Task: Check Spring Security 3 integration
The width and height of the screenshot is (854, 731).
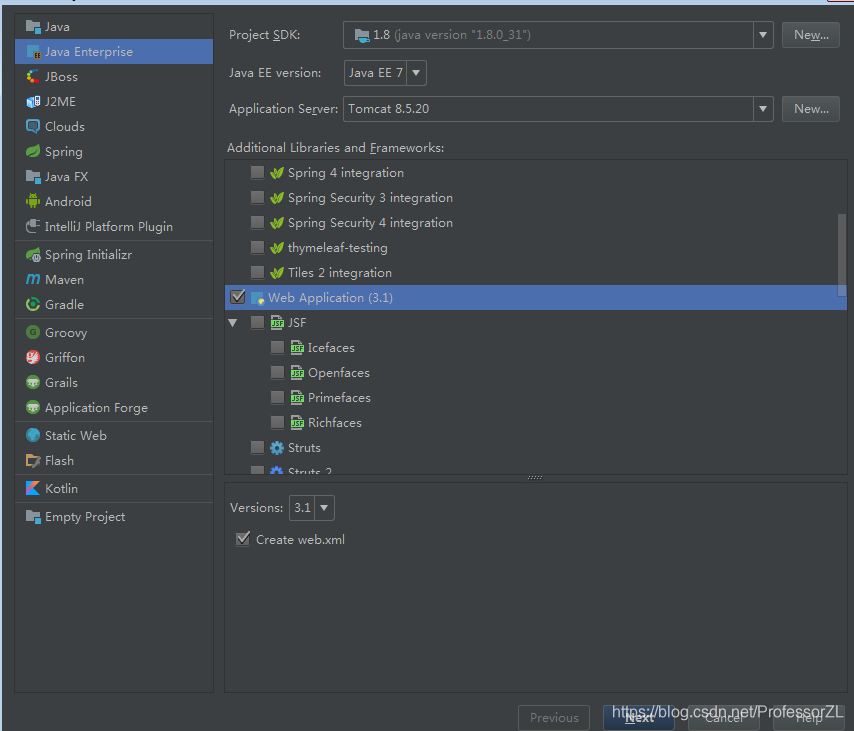Action: (257, 197)
